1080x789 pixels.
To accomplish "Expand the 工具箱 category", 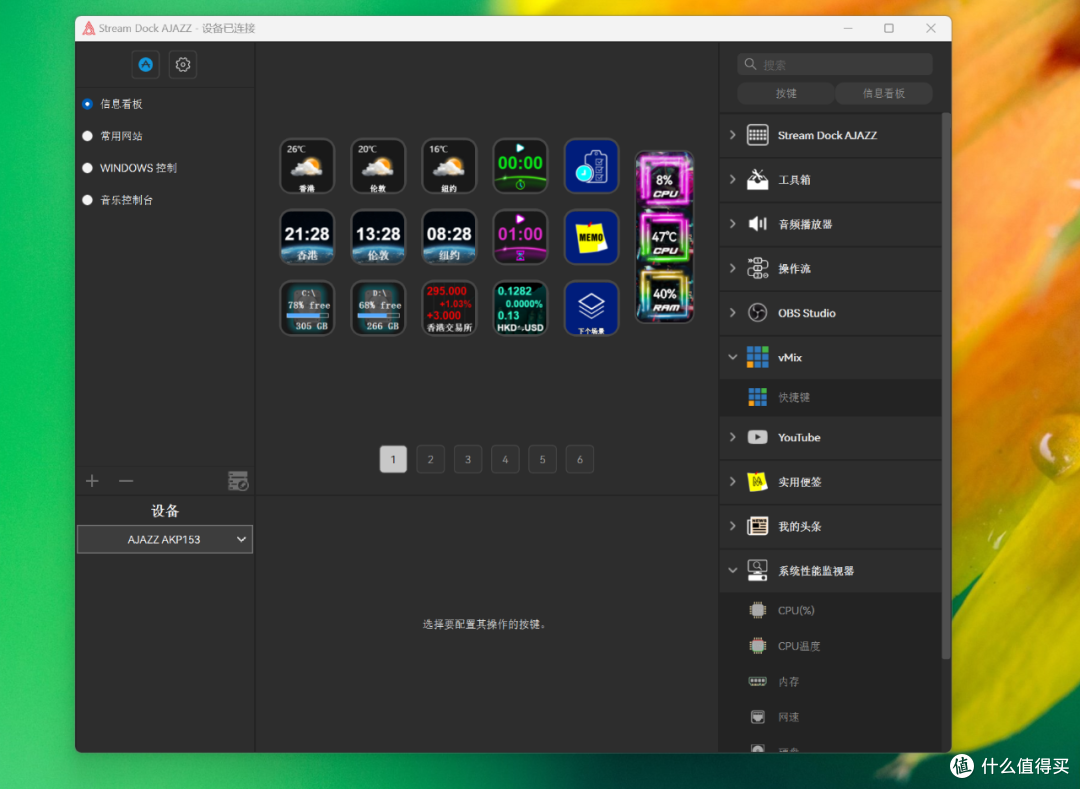I will [733, 180].
